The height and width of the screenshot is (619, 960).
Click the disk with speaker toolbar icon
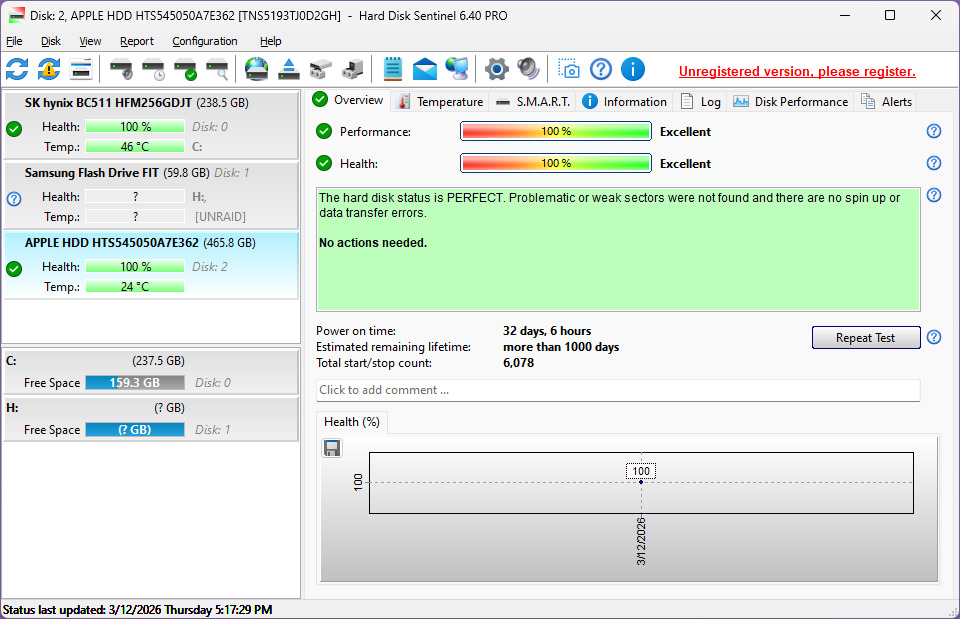click(121, 69)
